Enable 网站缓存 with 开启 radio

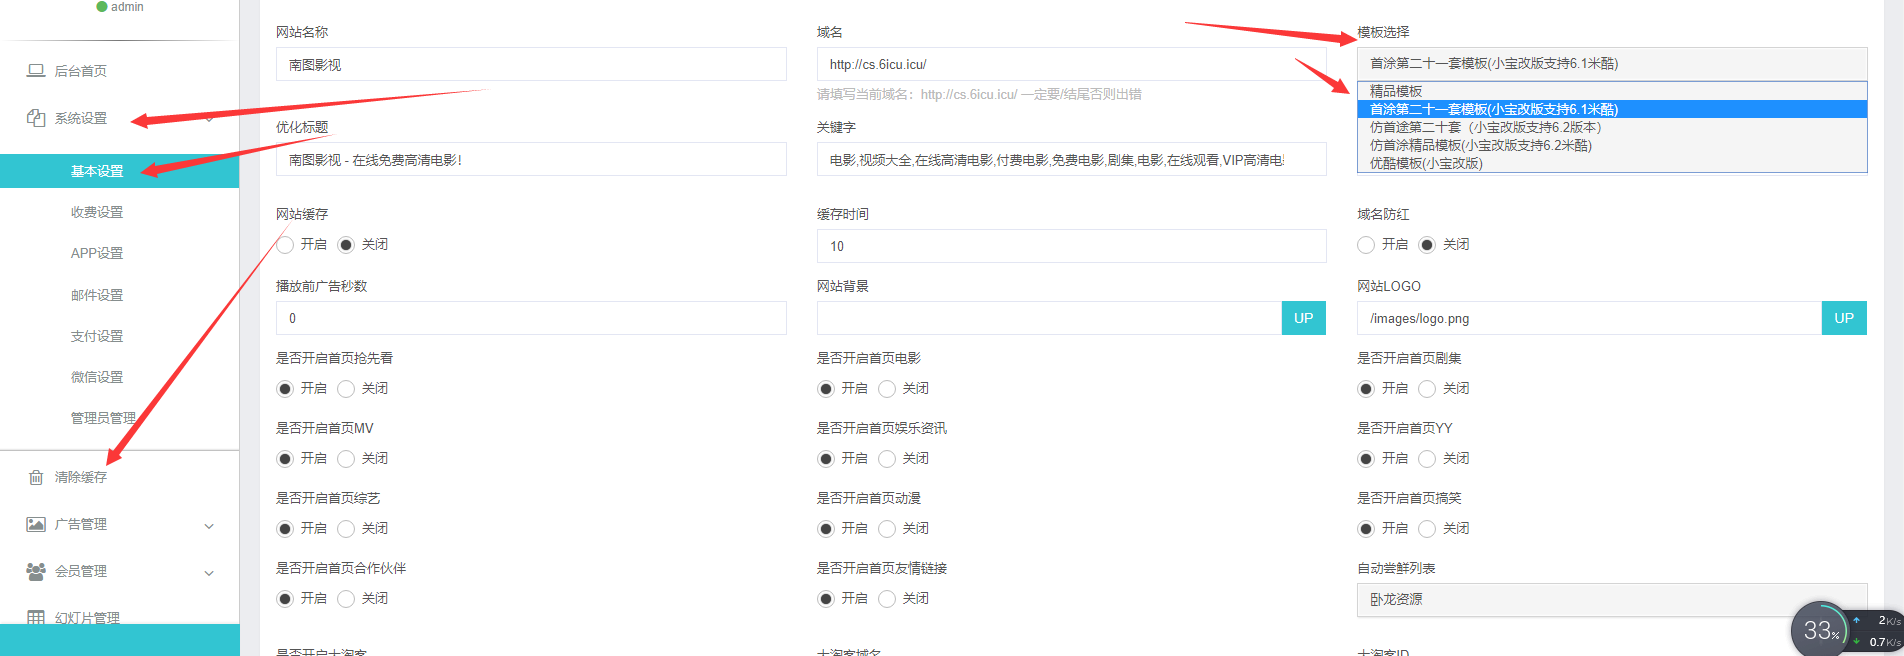tap(286, 245)
